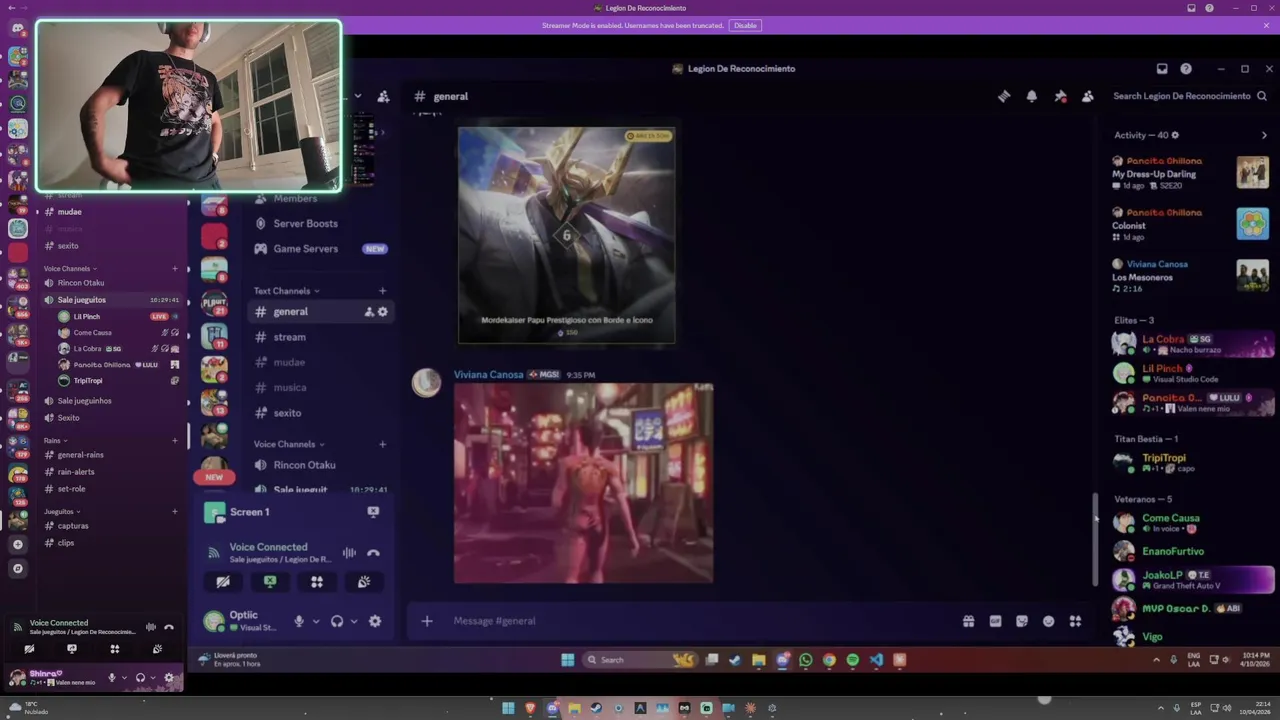Toggle noise suppression in streamed Voice Connected panel
This screenshot has width=1280, height=720.
(x=349, y=553)
